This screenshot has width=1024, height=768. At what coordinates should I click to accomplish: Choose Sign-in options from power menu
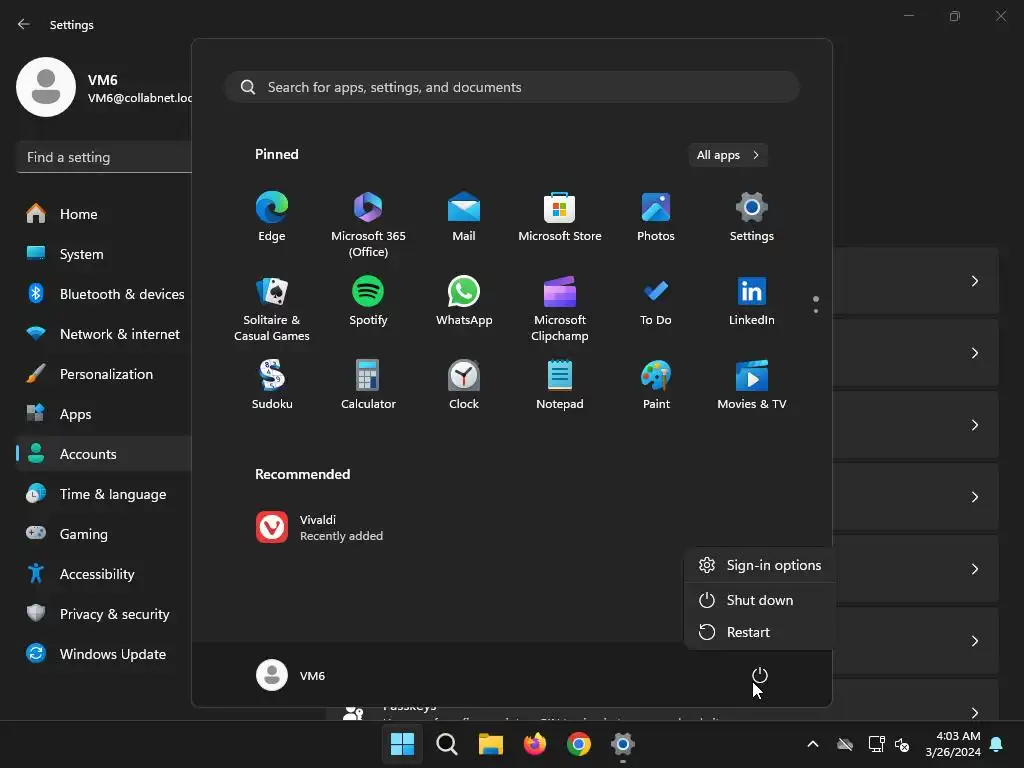click(x=760, y=565)
